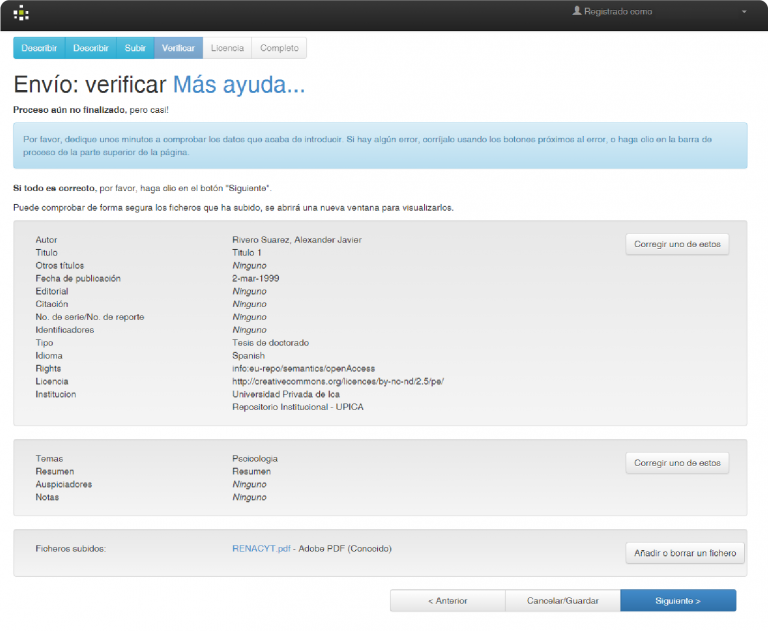The image size is (768, 631).
Task: Open the RENACYT.pdf uploaded file
Action: tap(261, 549)
